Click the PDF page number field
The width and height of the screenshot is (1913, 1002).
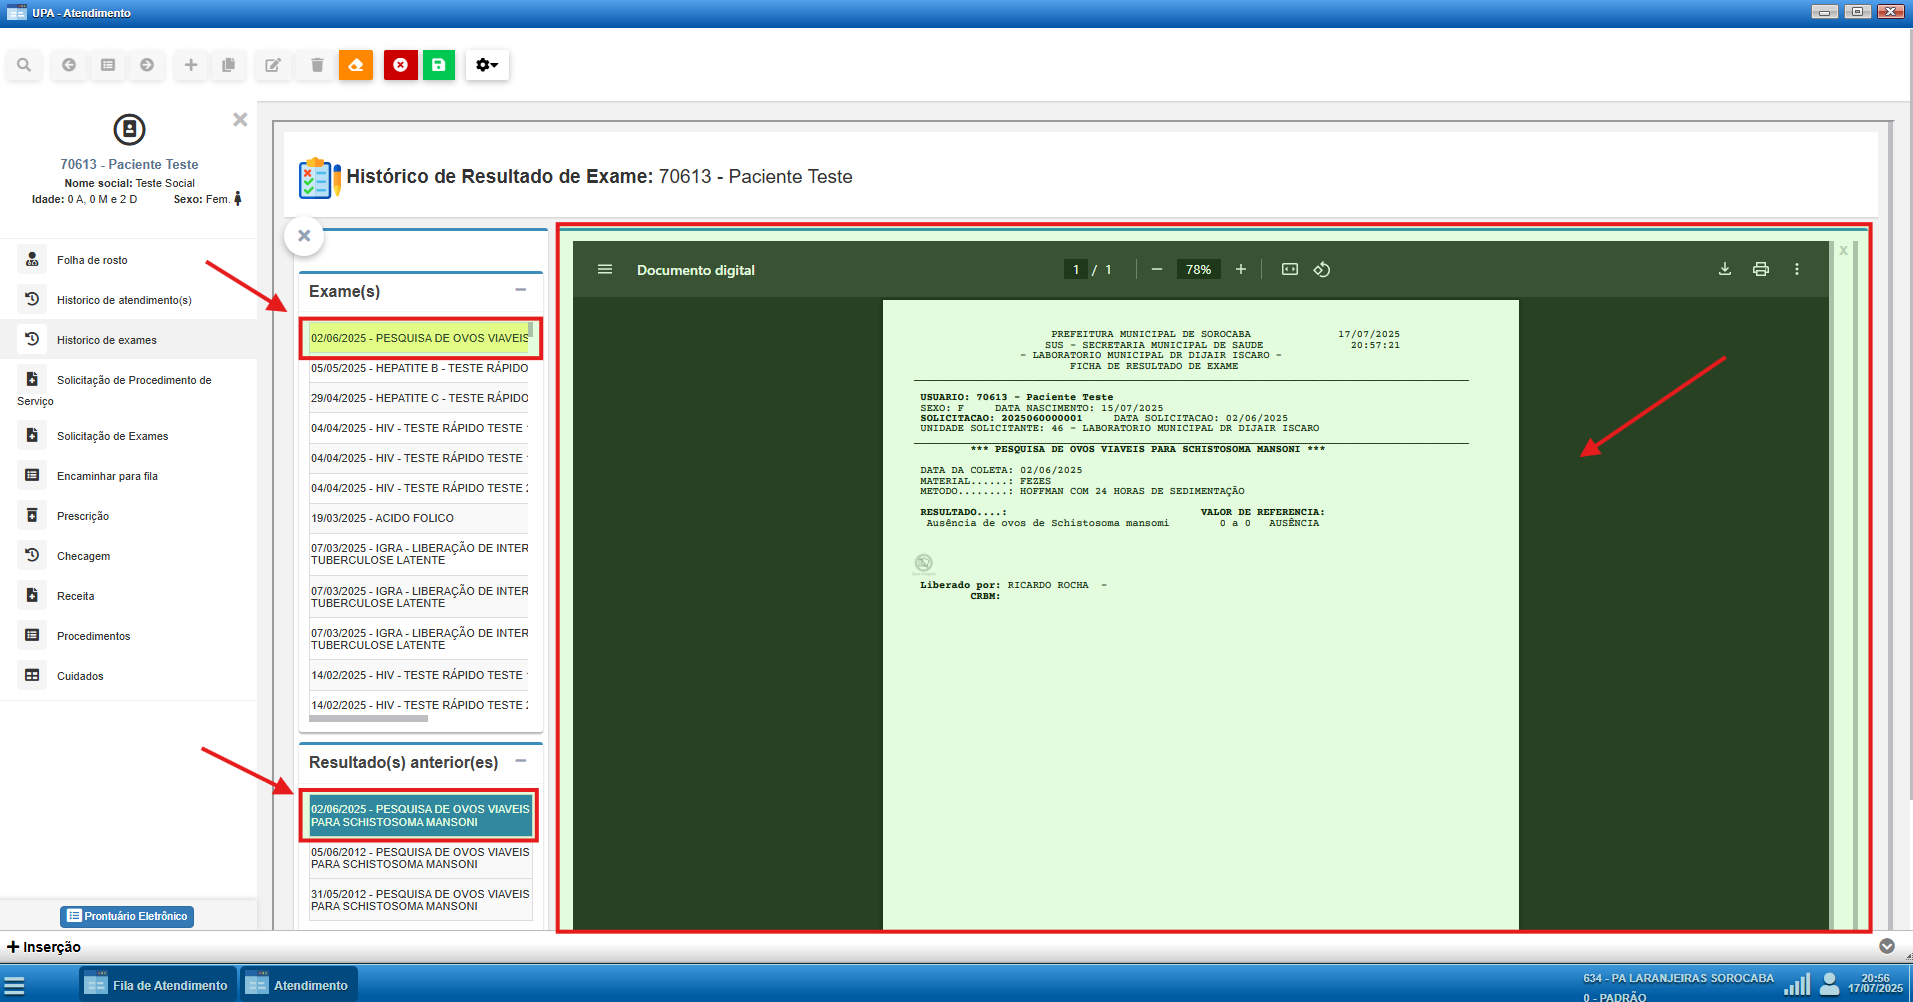(1076, 269)
